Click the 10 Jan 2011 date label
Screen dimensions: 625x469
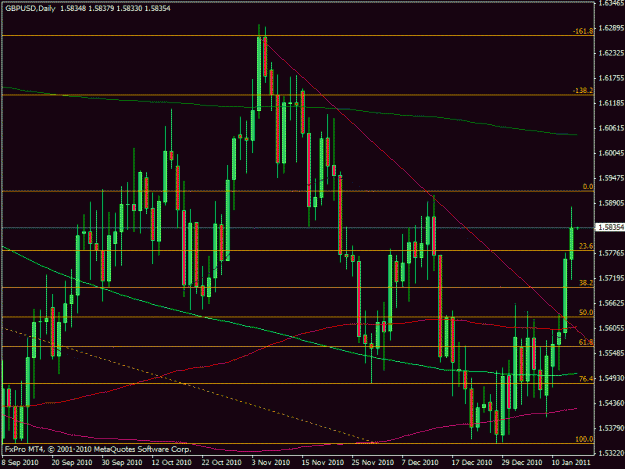pos(572,462)
